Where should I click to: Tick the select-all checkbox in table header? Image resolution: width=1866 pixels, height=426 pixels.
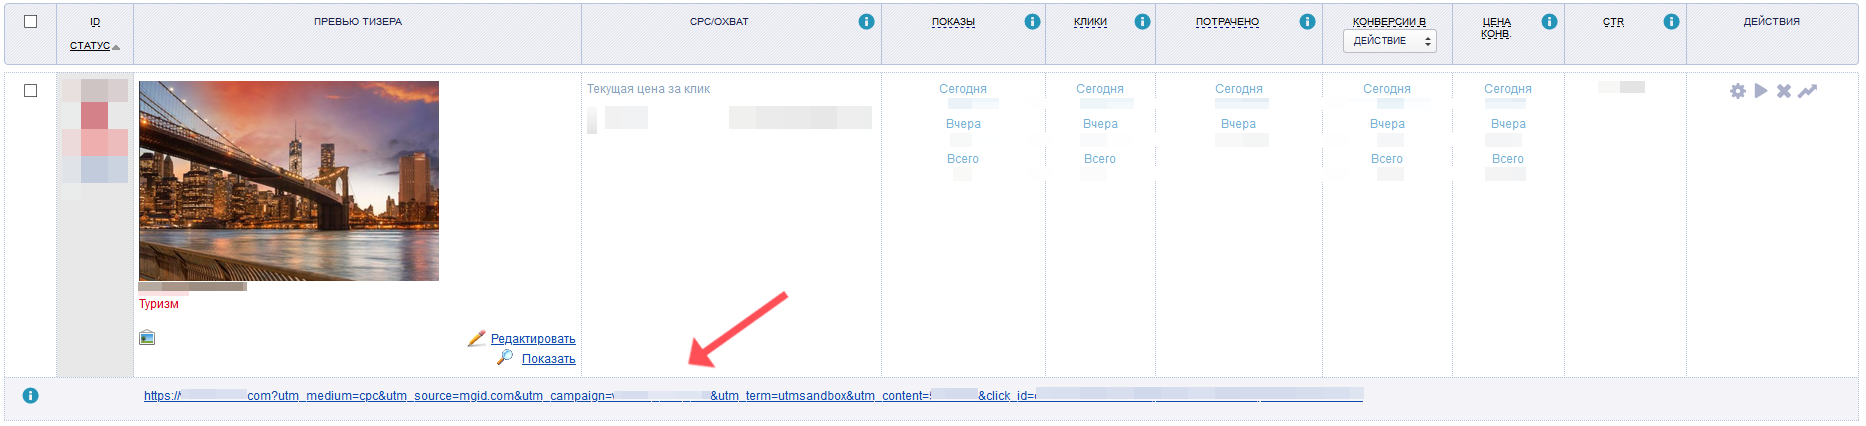(30, 22)
